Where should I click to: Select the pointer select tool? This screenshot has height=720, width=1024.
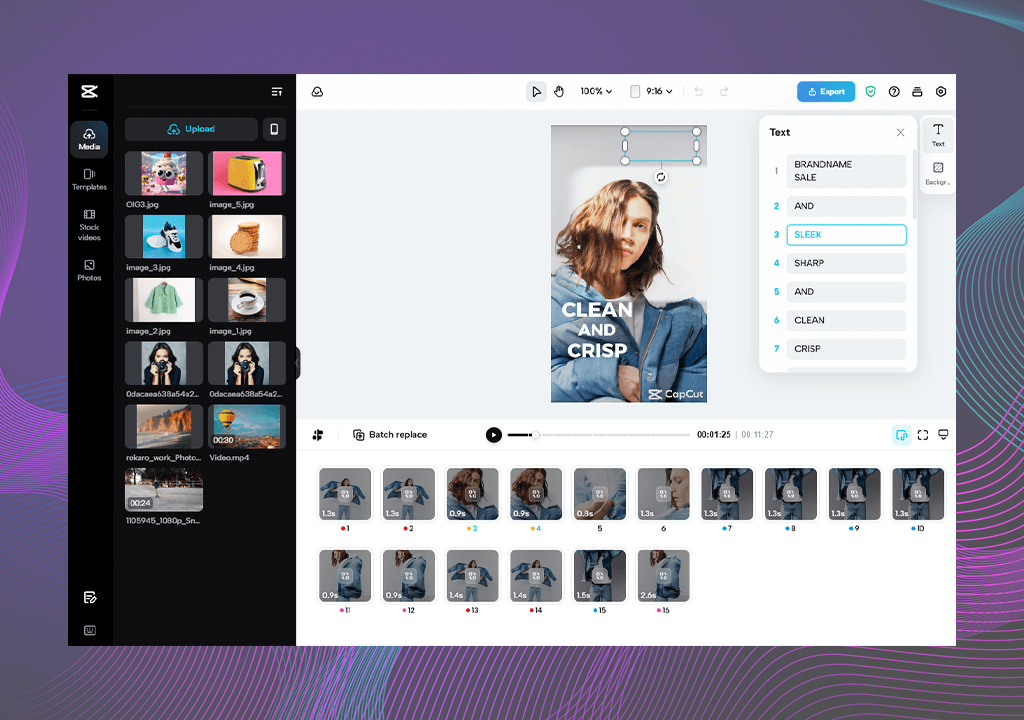click(x=536, y=91)
